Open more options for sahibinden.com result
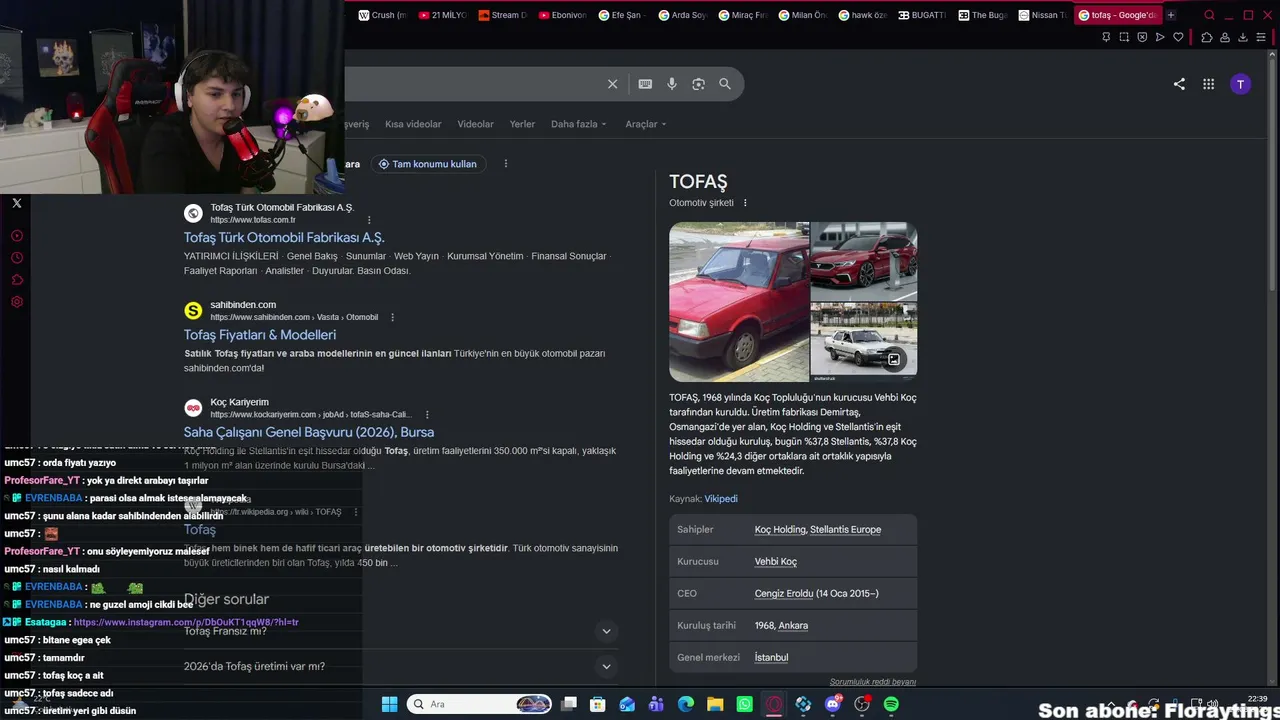The width and height of the screenshot is (1280, 720). click(x=392, y=317)
